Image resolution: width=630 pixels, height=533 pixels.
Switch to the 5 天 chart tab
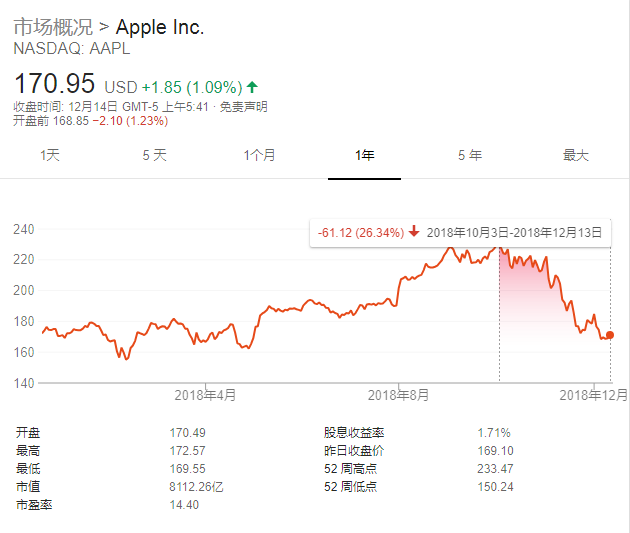pyautogui.click(x=154, y=155)
